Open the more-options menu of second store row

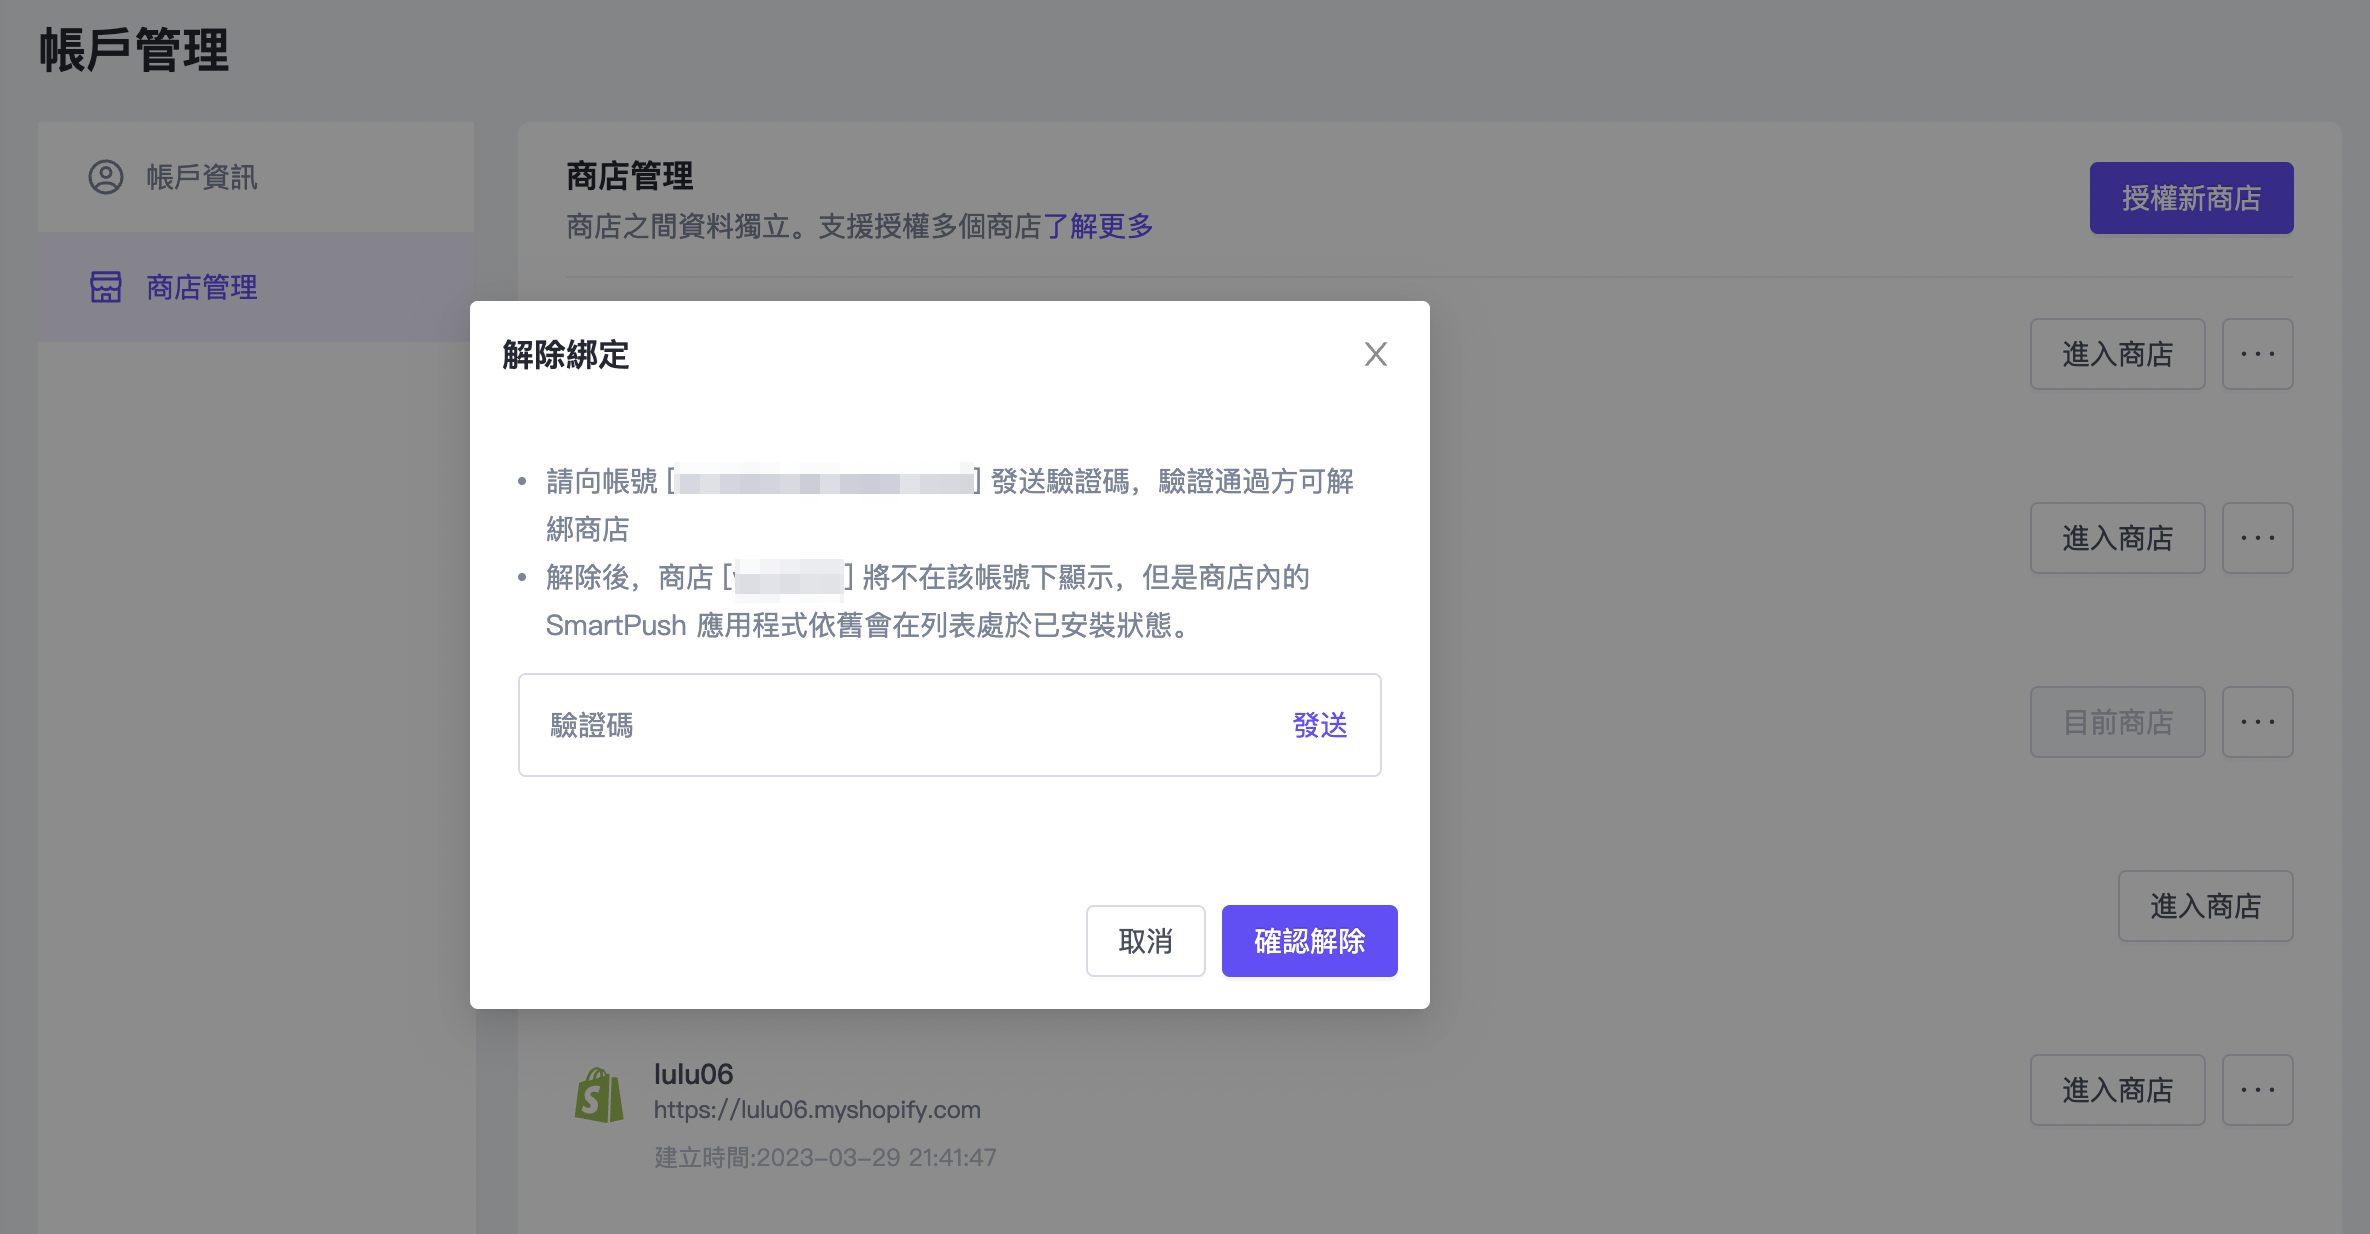(x=2257, y=538)
